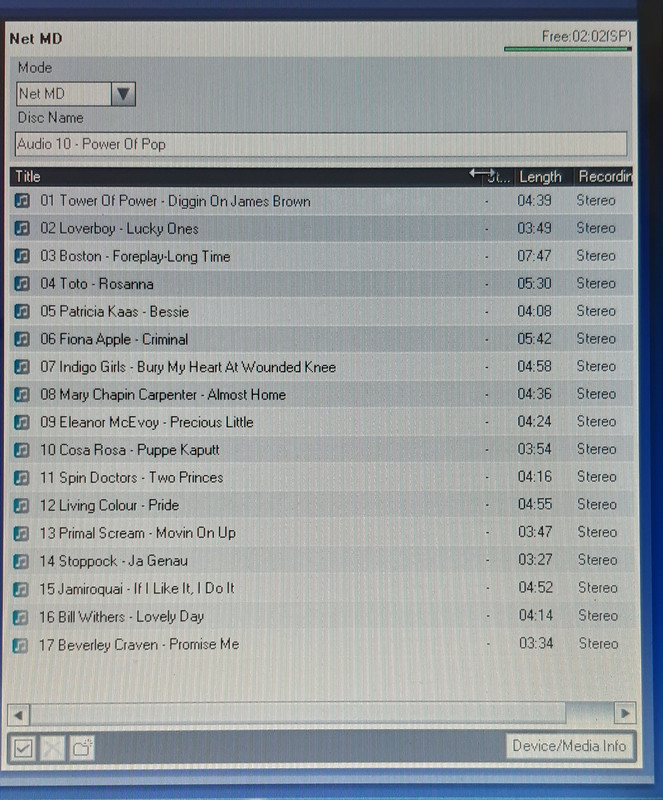The height and width of the screenshot is (800, 663).
Task: Click the music icon for 09 Eleanor McEvoy
Action: pyautogui.click(x=22, y=422)
